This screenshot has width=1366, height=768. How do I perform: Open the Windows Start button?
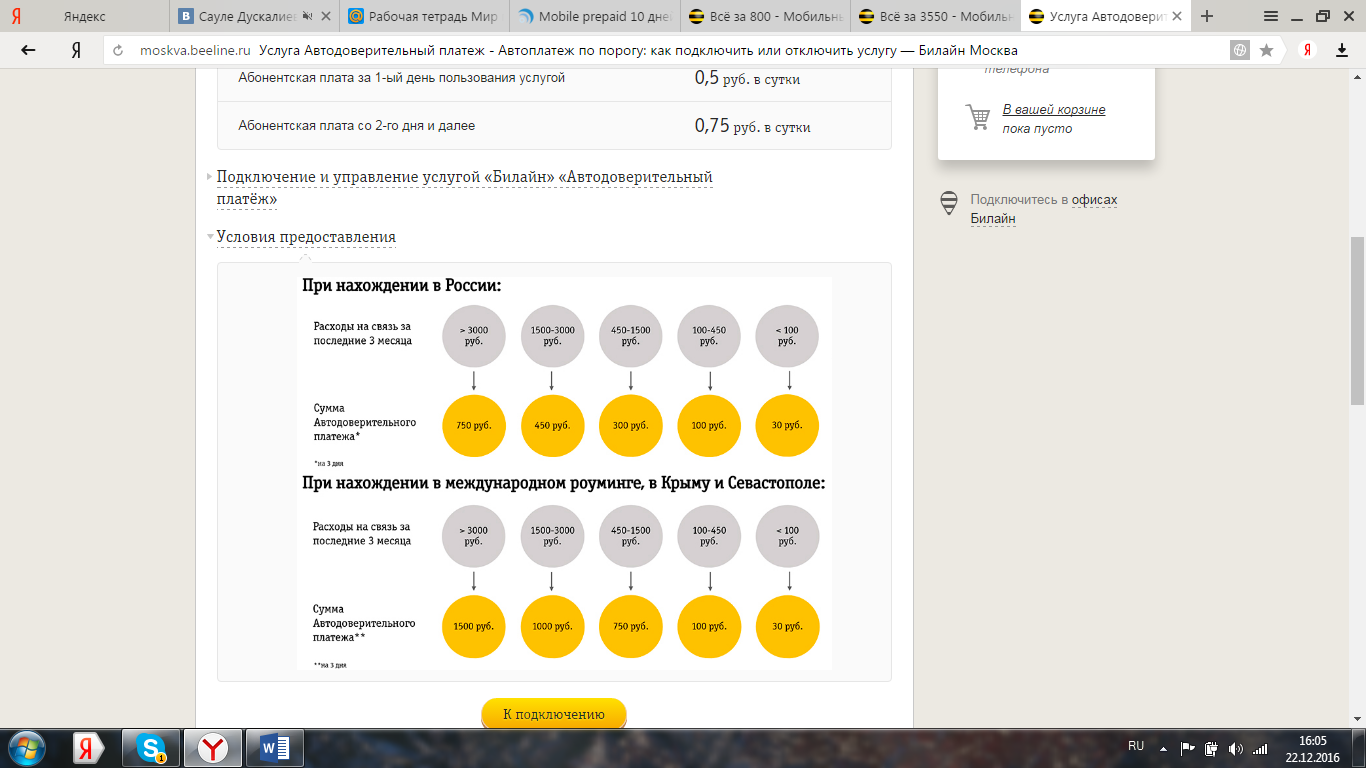26,748
